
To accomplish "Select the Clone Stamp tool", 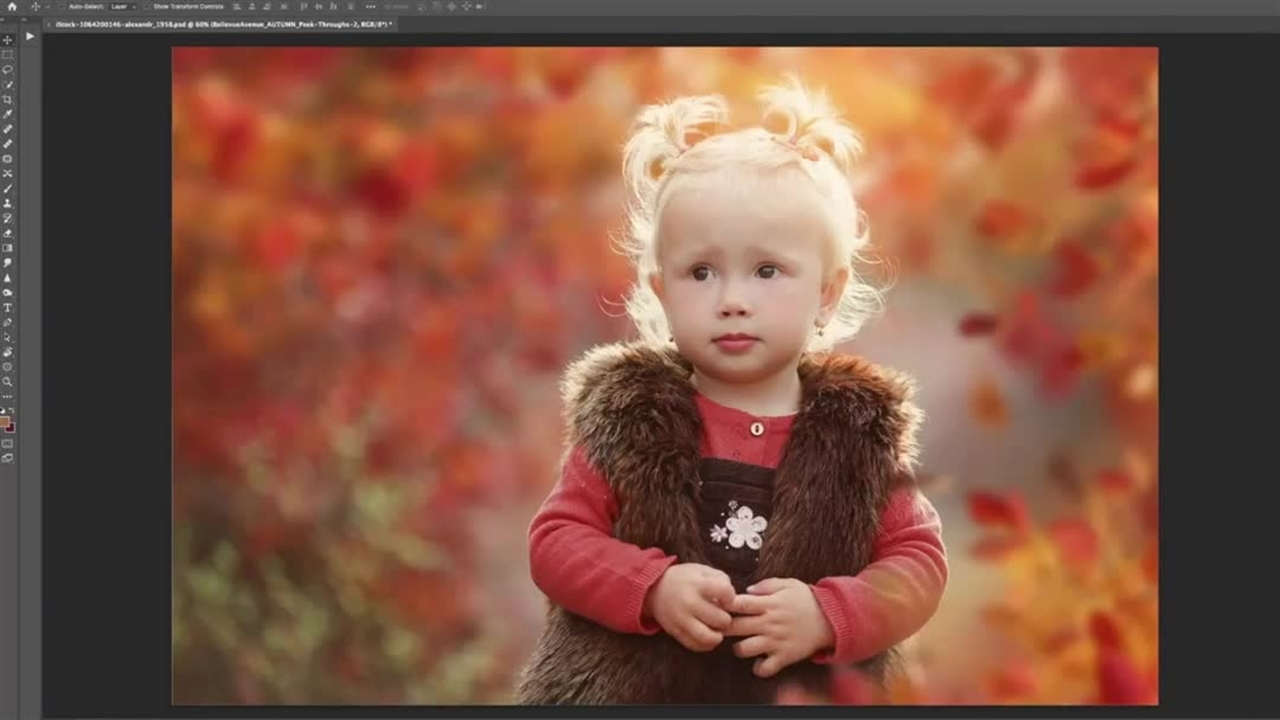I will 7,203.
